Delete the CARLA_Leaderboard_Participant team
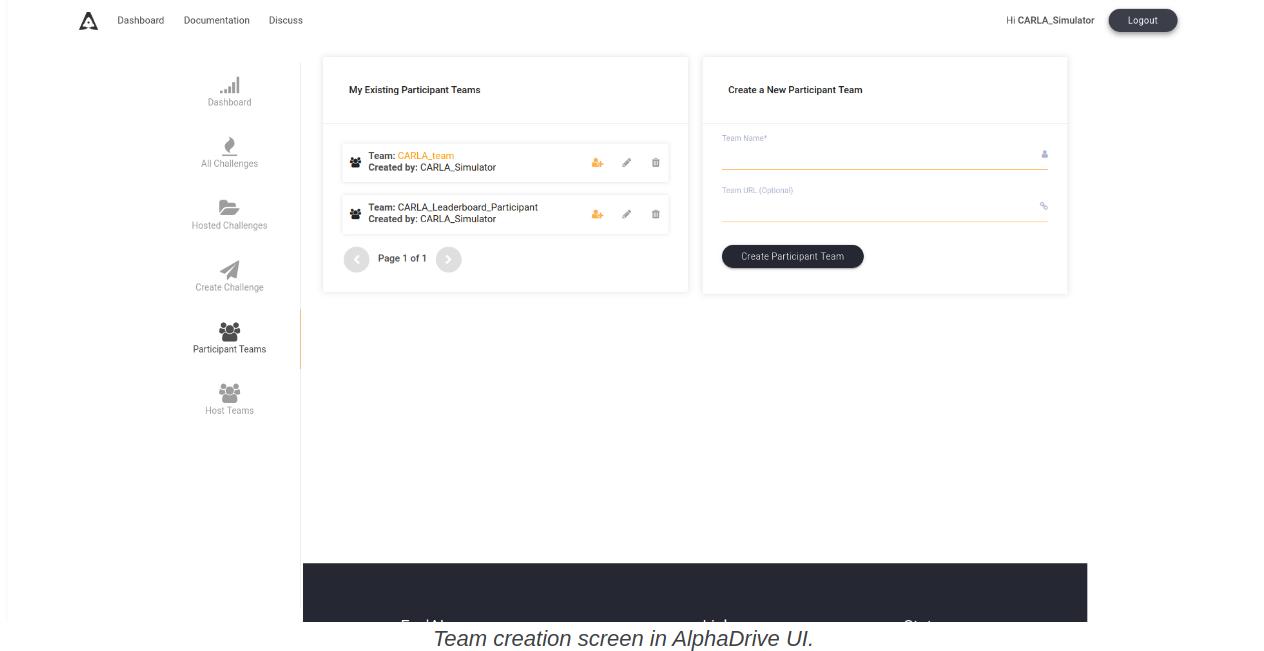The width and height of the screenshot is (1264, 651). pos(656,214)
